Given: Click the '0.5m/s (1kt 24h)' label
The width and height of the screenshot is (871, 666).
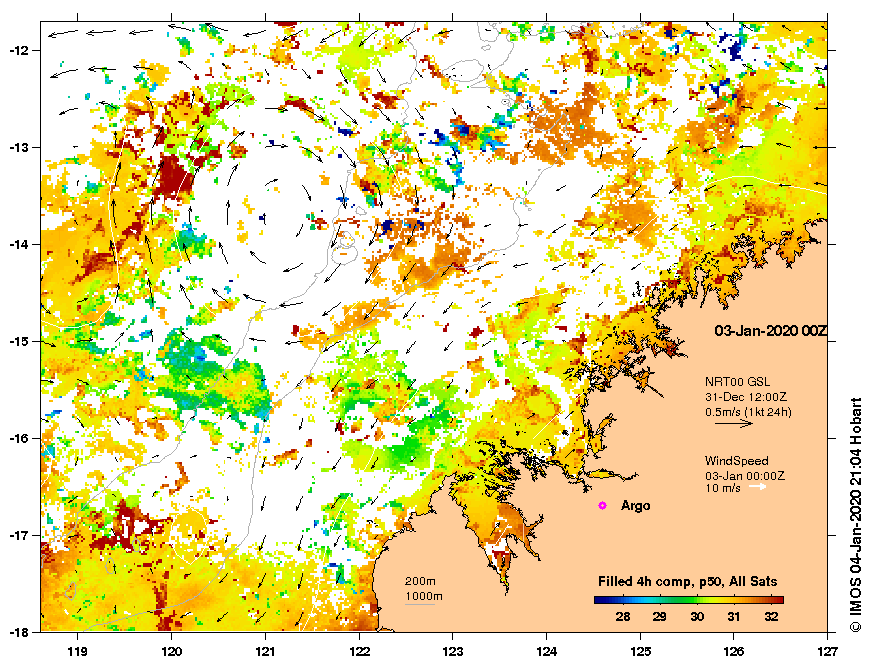Looking at the screenshot, I should click(748, 412).
